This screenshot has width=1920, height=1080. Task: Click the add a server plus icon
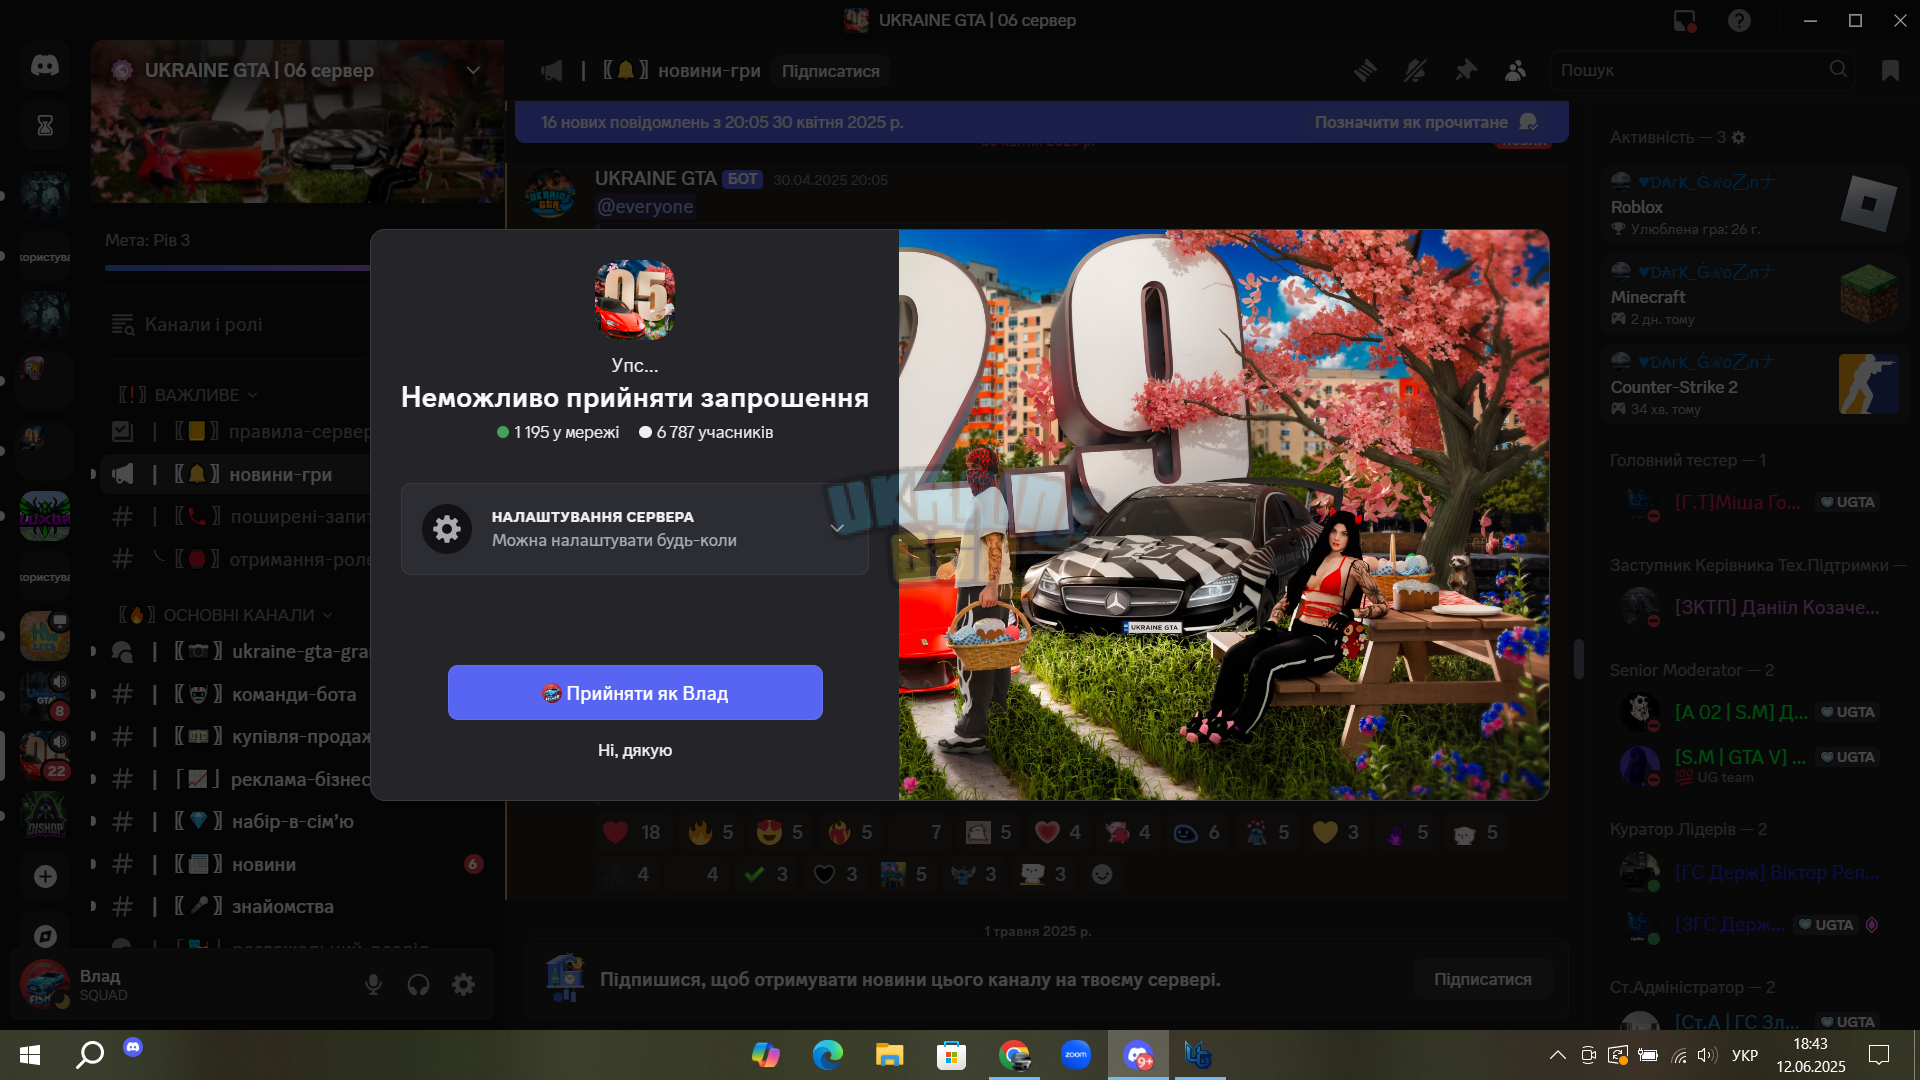[x=45, y=877]
